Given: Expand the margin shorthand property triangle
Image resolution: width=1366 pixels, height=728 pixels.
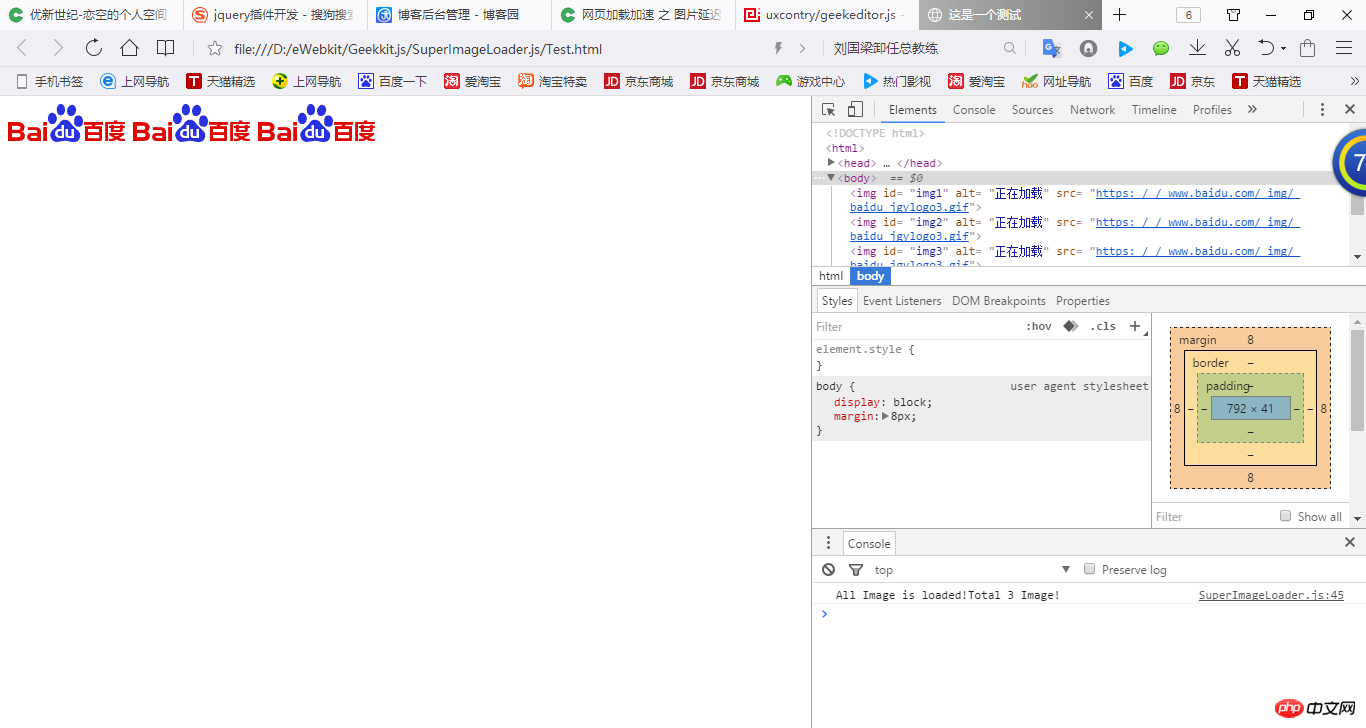Looking at the screenshot, I should pyautogui.click(x=884, y=416).
